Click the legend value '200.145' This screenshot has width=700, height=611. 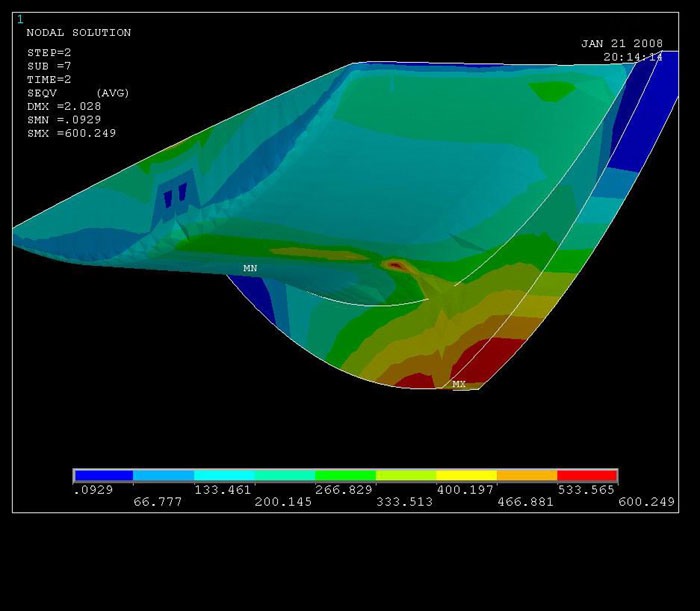point(283,502)
